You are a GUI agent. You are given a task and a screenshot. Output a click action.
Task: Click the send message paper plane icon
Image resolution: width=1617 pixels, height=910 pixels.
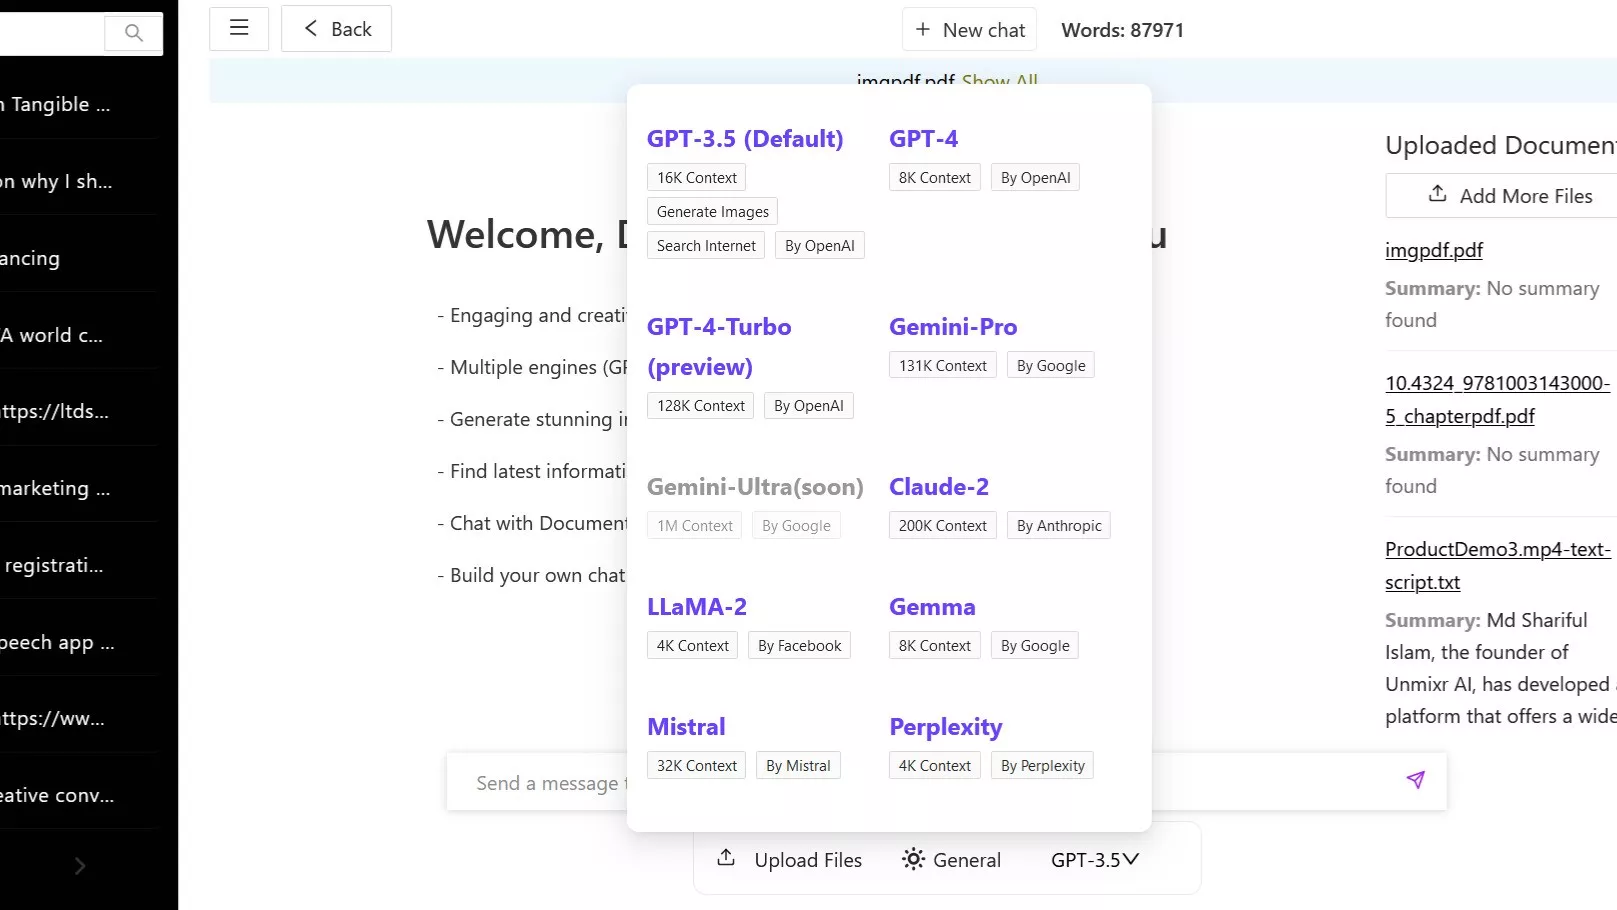(x=1415, y=780)
